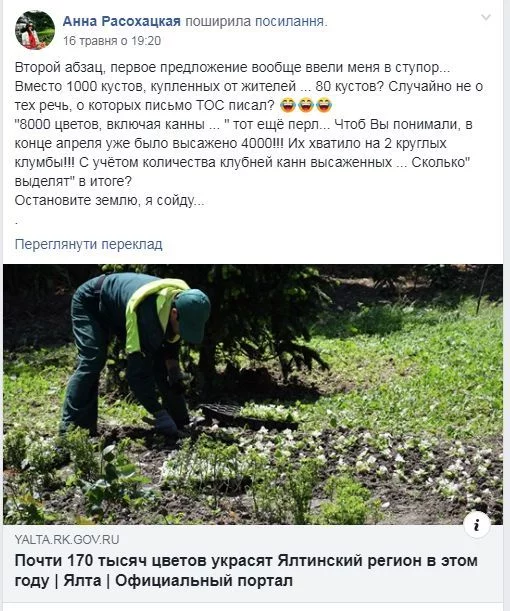Viewport: 510px width, 611px height.
Task: Open Анна Расохацкая's profile picture
Action: [35, 30]
